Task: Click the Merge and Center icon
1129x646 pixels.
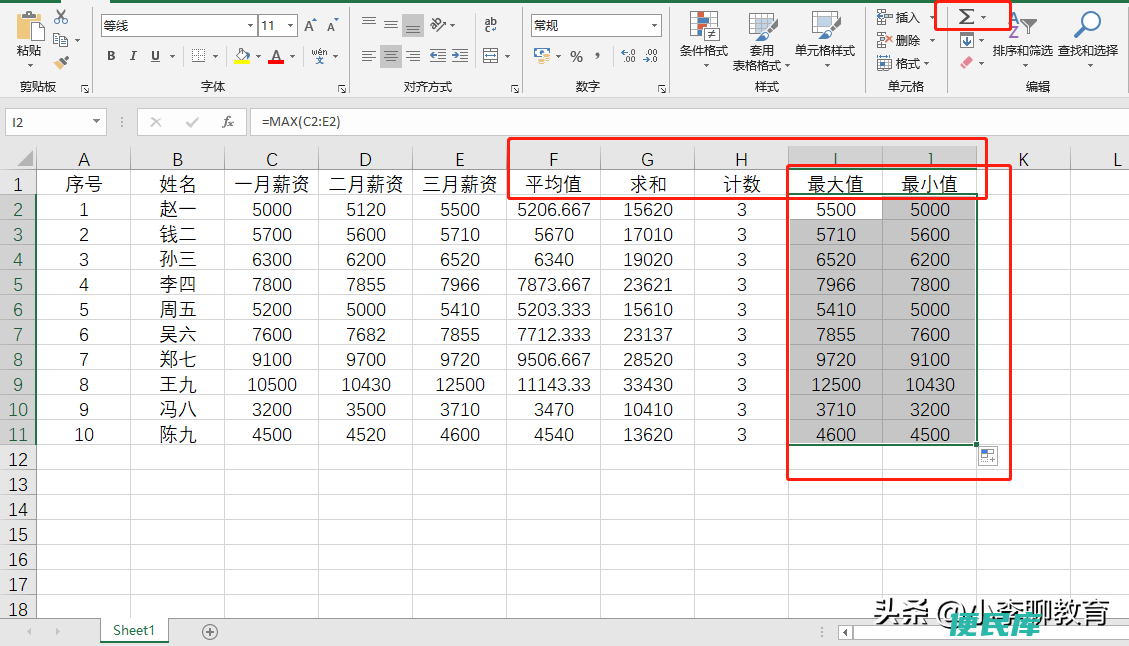Action: tap(490, 55)
